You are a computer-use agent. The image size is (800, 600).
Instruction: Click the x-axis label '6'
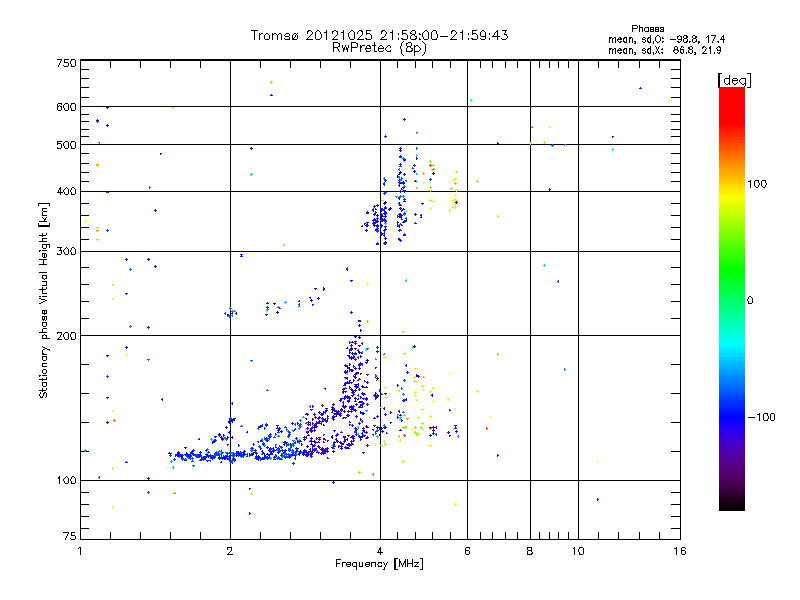coord(467,551)
